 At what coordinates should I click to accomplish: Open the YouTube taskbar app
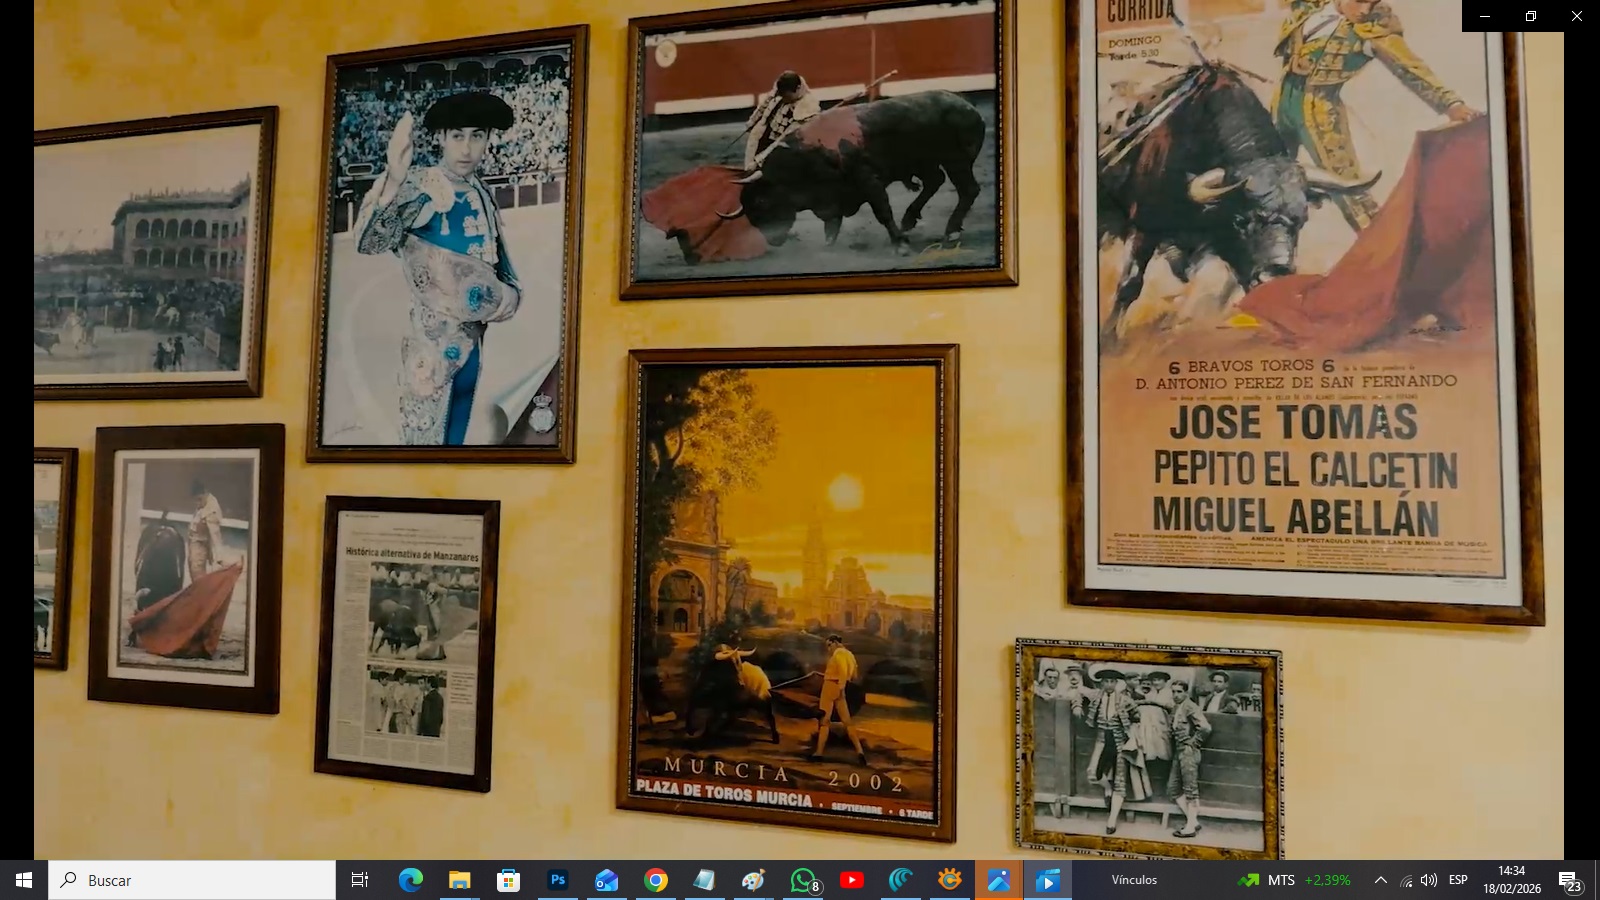tap(852, 880)
